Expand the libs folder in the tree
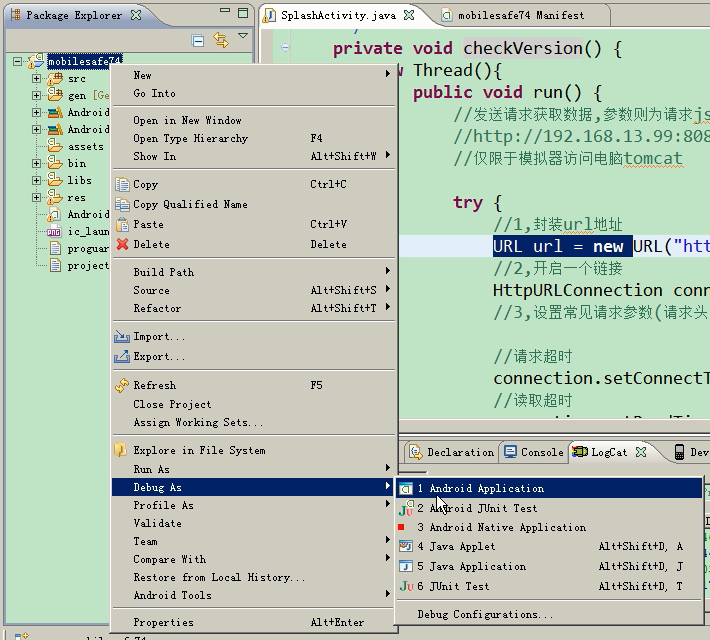This screenshot has width=710, height=640. click(37, 181)
